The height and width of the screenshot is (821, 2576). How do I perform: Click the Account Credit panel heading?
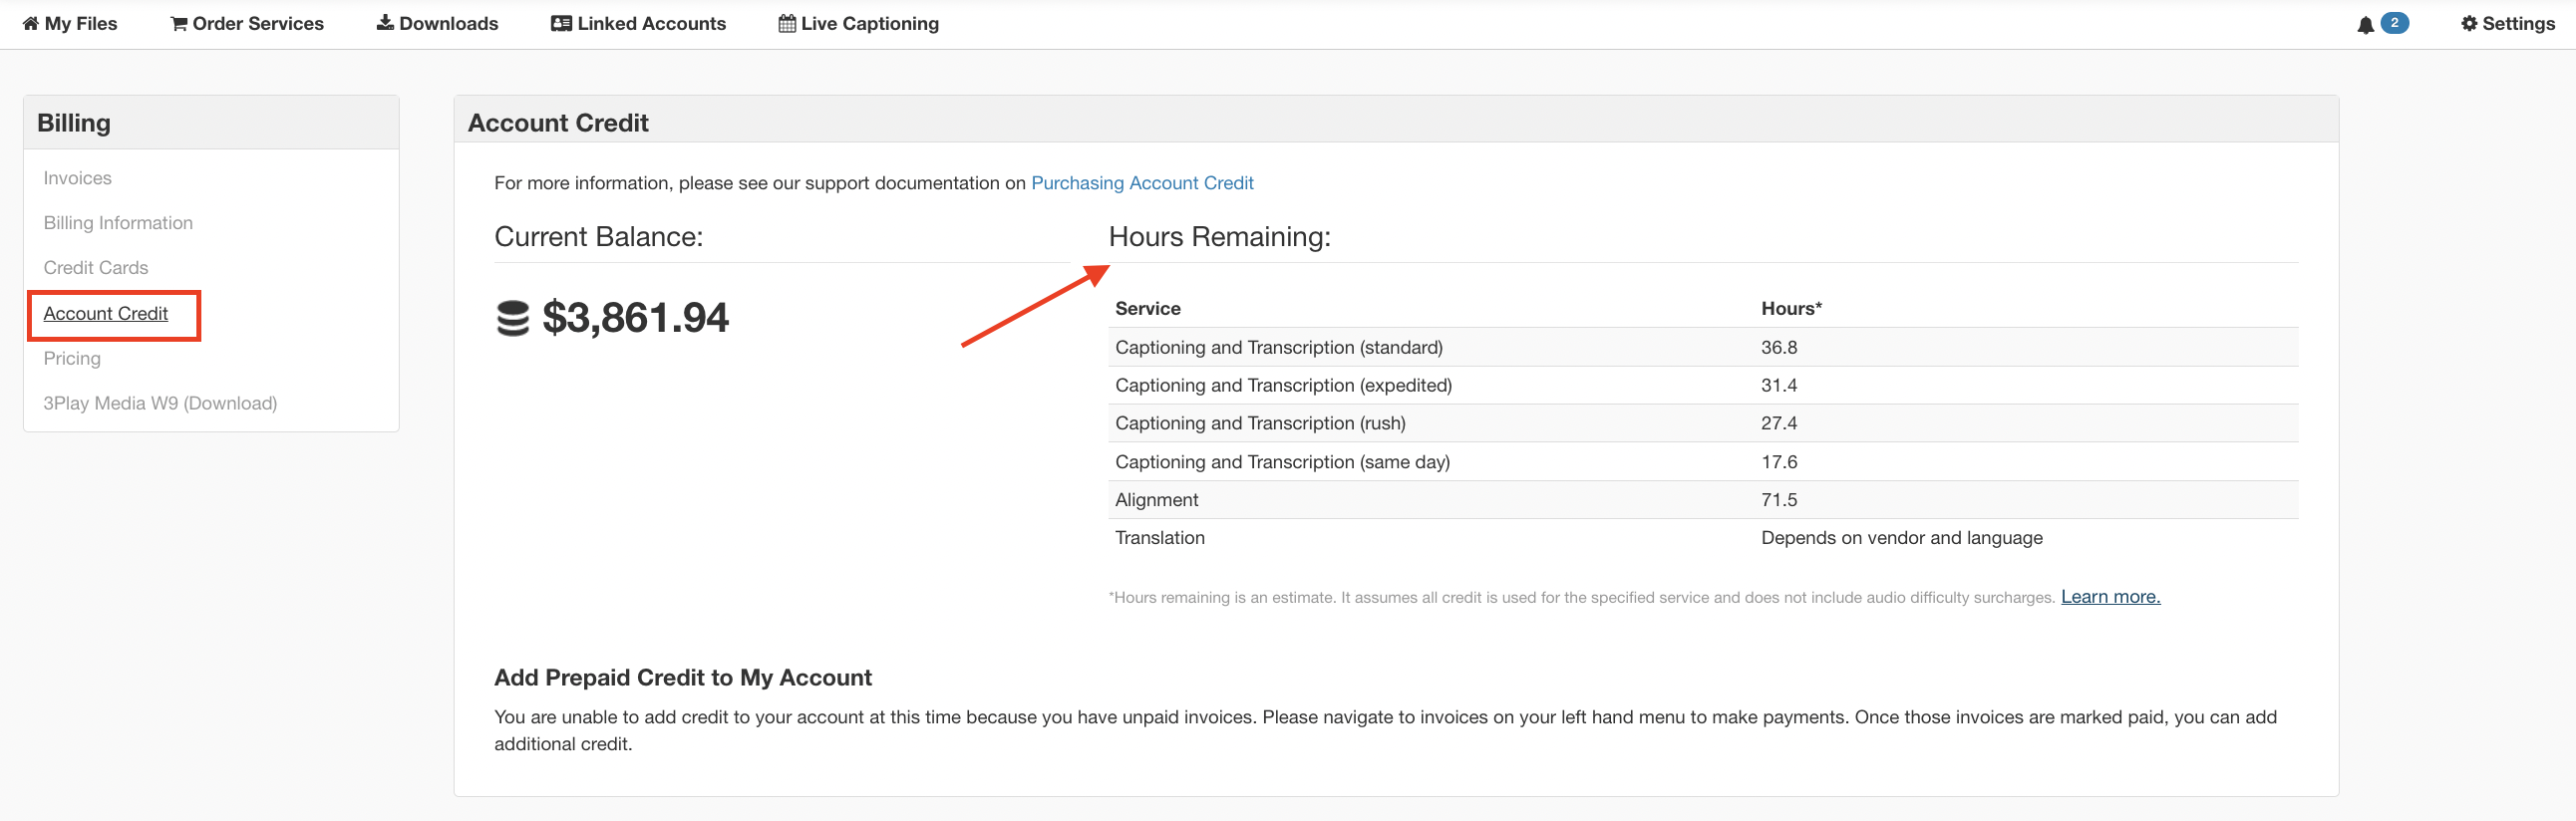point(558,123)
